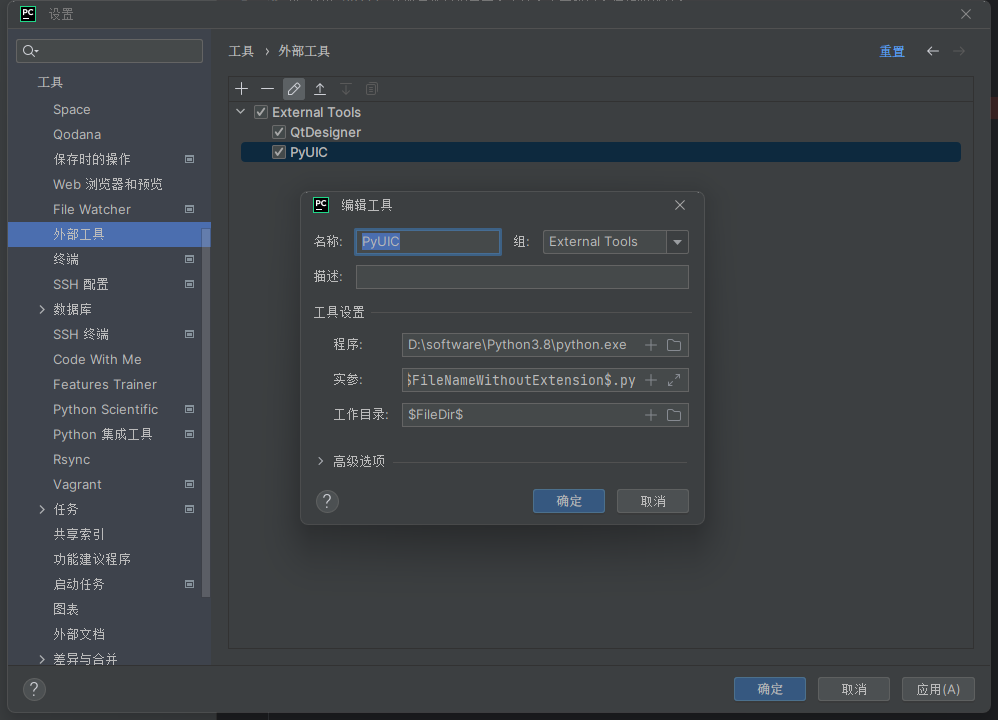Uncheck the PyUIC tool checkbox
998x720 pixels.
click(x=279, y=152)
